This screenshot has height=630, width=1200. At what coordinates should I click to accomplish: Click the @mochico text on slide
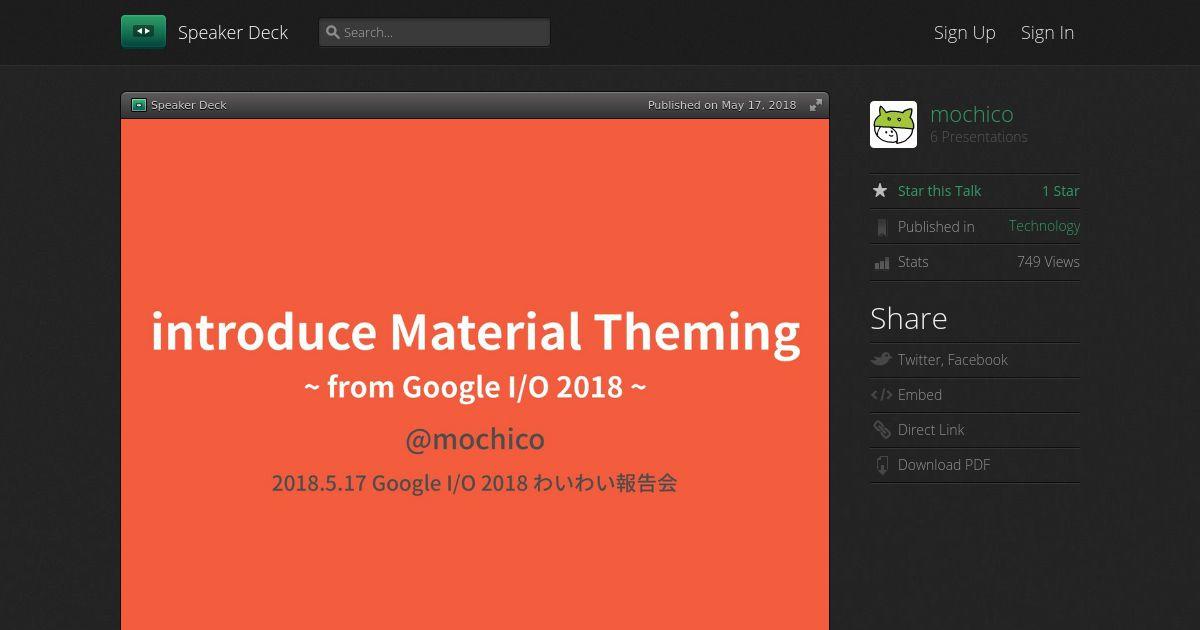(x=475, y=440)
